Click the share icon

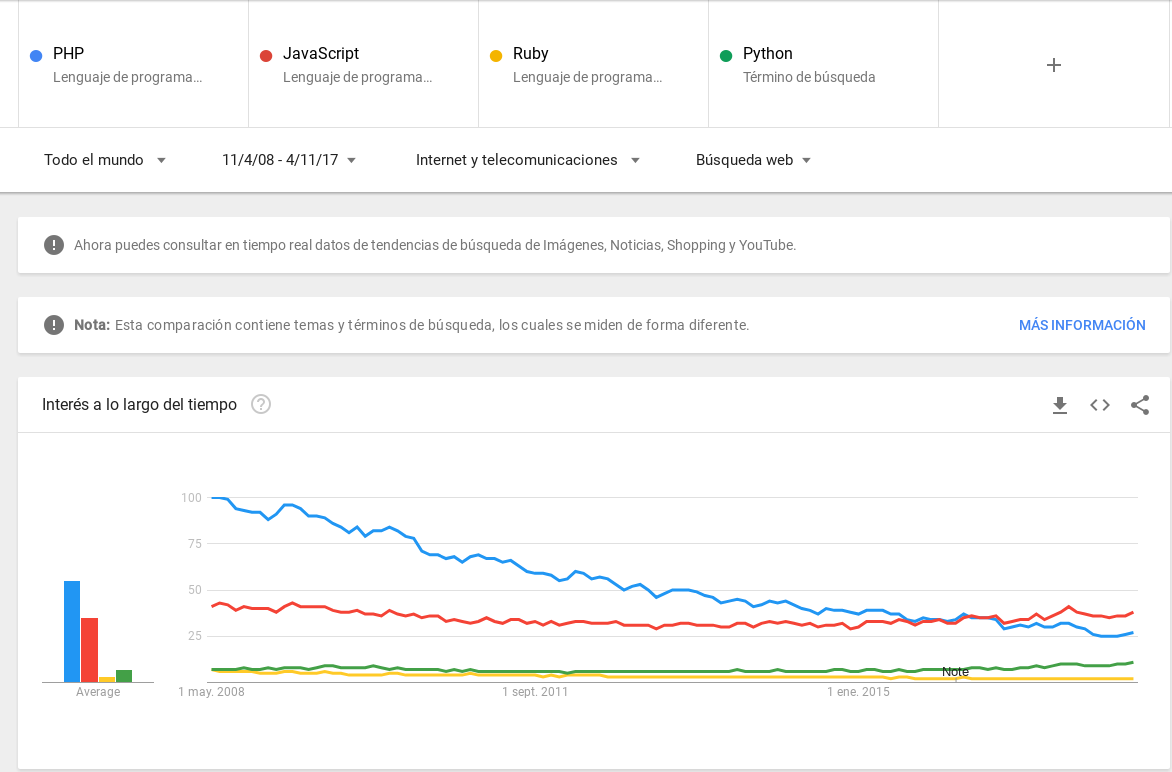1139,405
